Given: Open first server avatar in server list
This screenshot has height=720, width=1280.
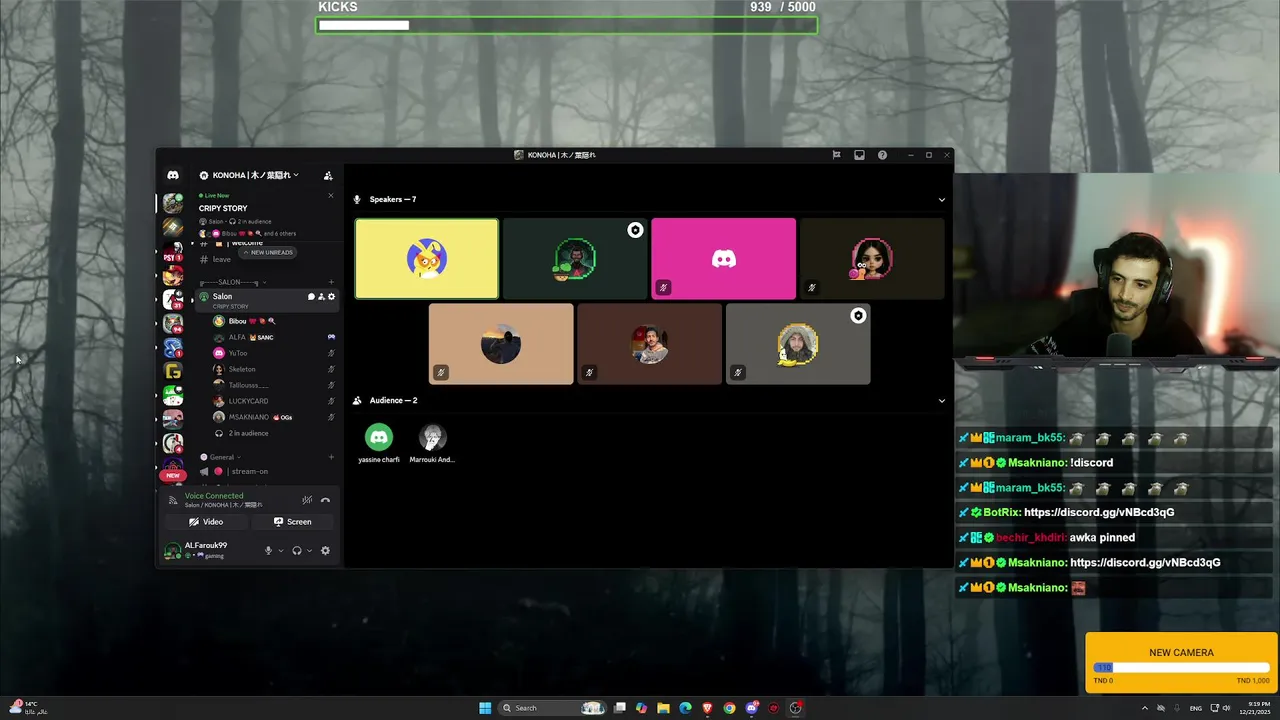Looking at the screenshot, I should [173, 204].
